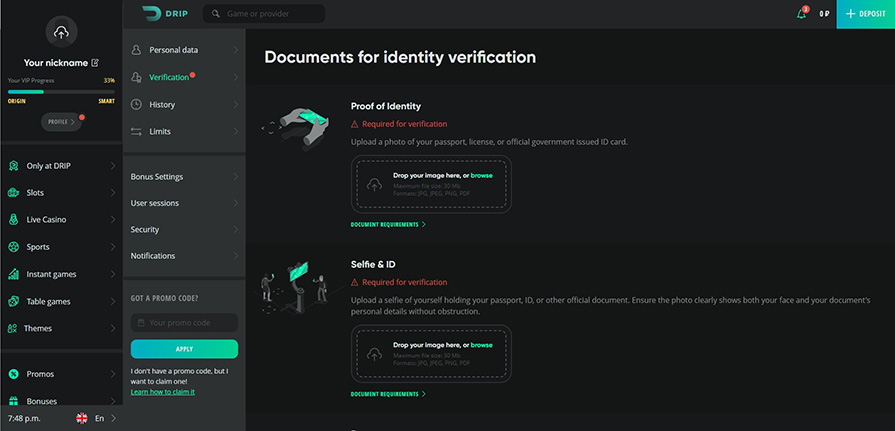This screenshot has width=895, height=431.
Task: Go to Security settings
Action: click(145, 229)
